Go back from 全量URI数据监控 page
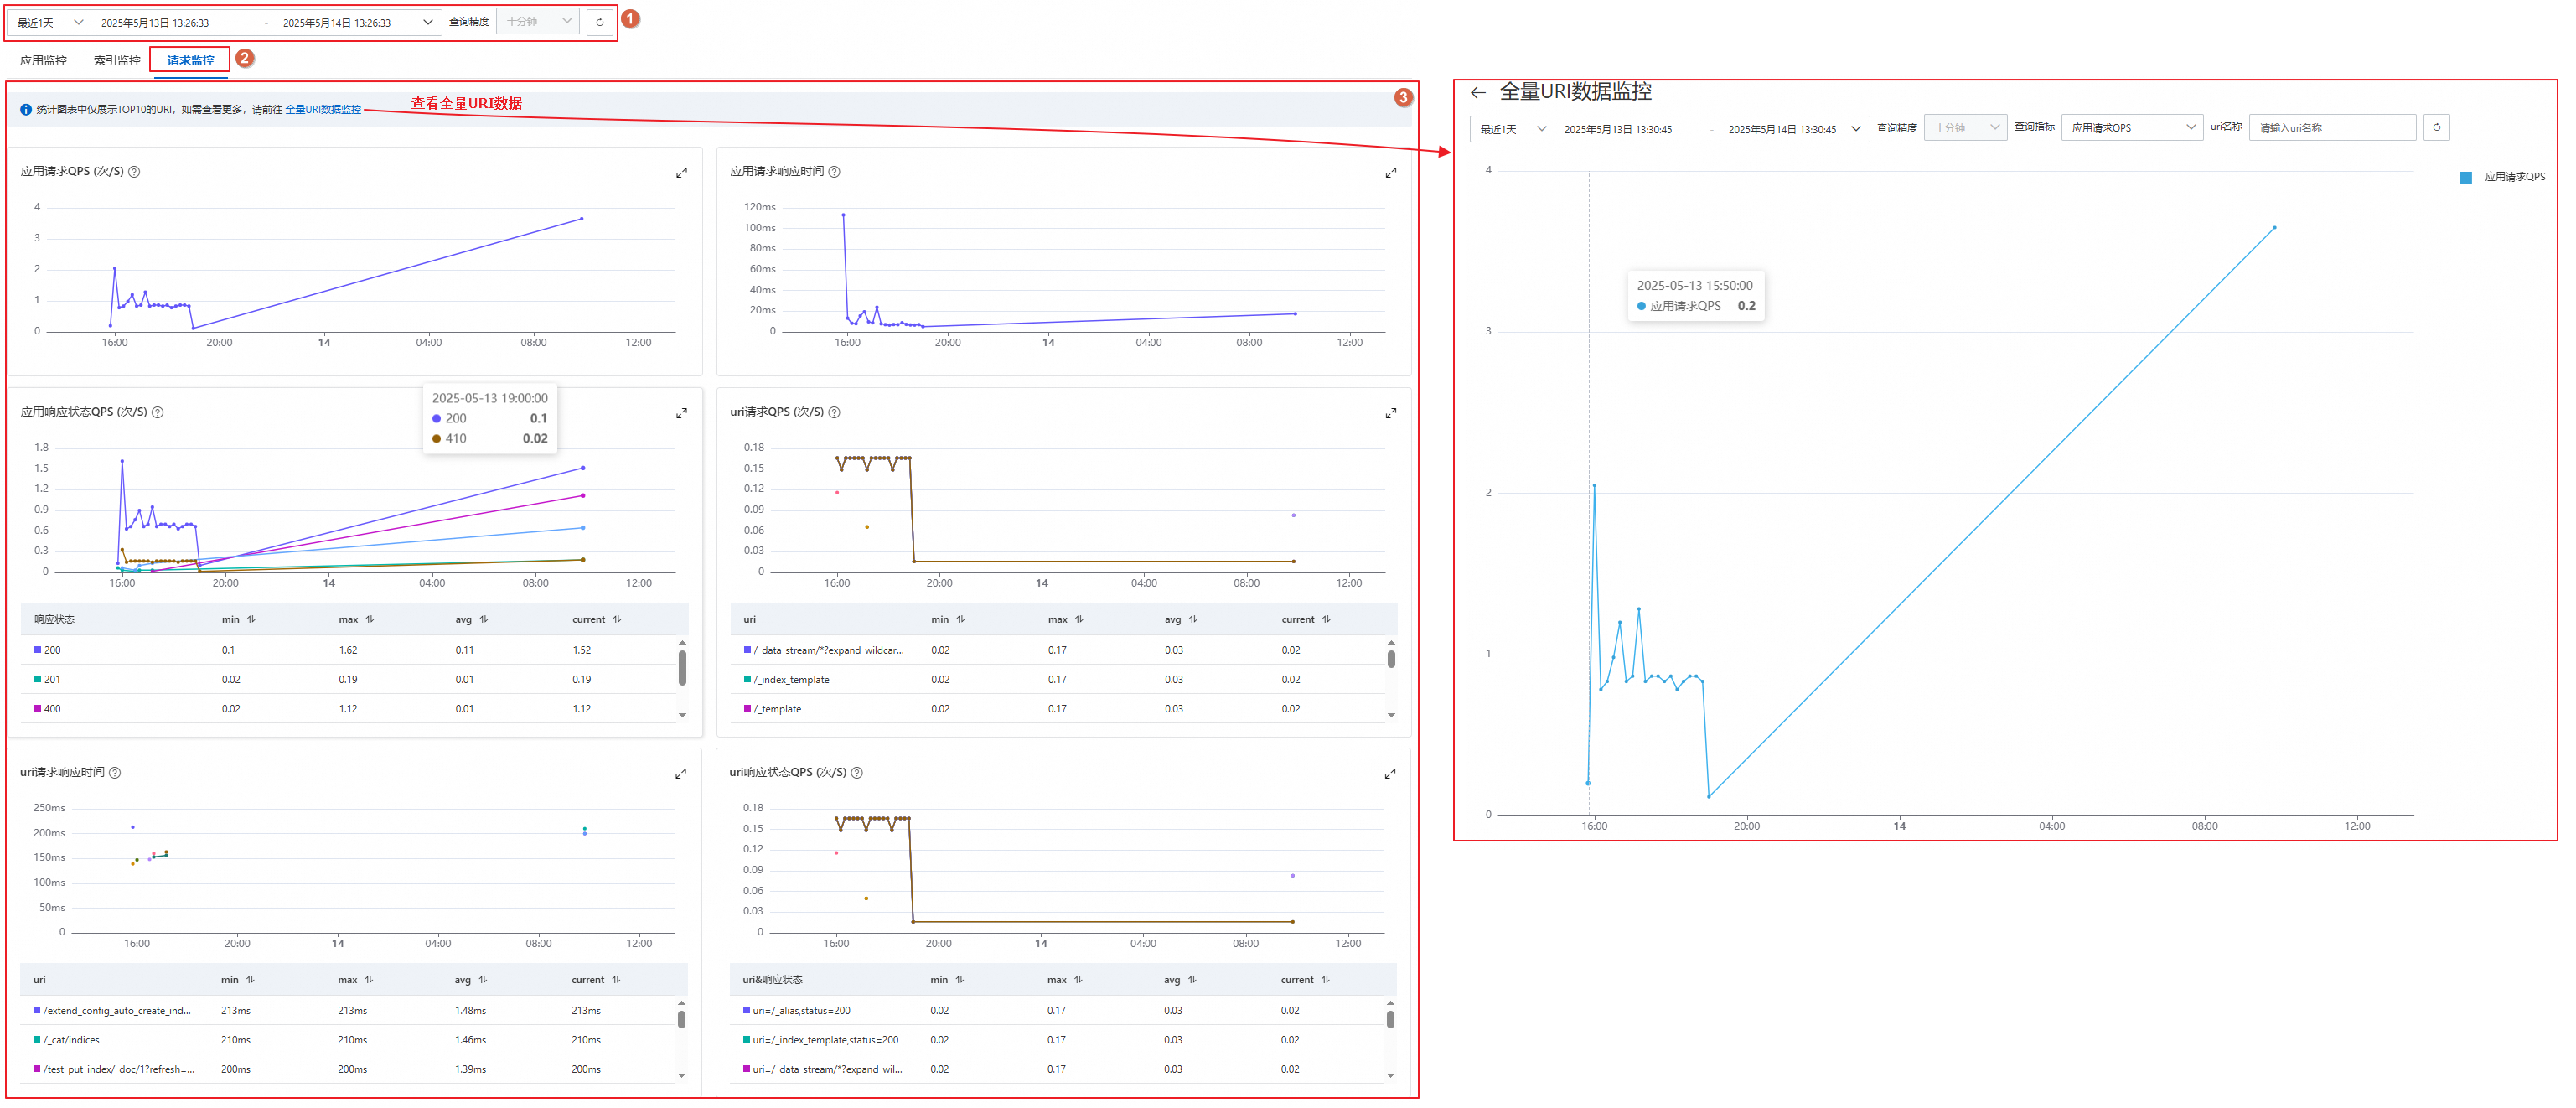 pos(1478,93)
